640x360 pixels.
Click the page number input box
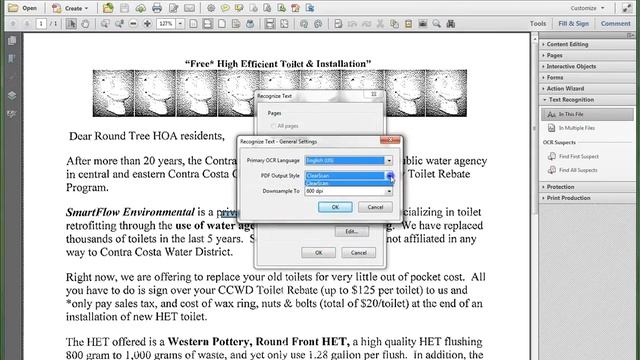coord(41,24)
